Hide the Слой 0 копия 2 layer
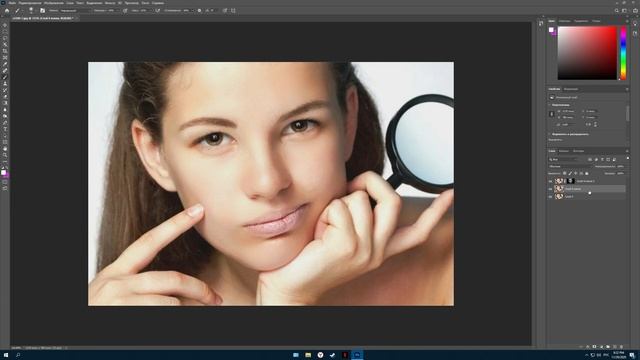Image resolution: width=640 pixels, height=360 pixels. (x=550, y=181)
